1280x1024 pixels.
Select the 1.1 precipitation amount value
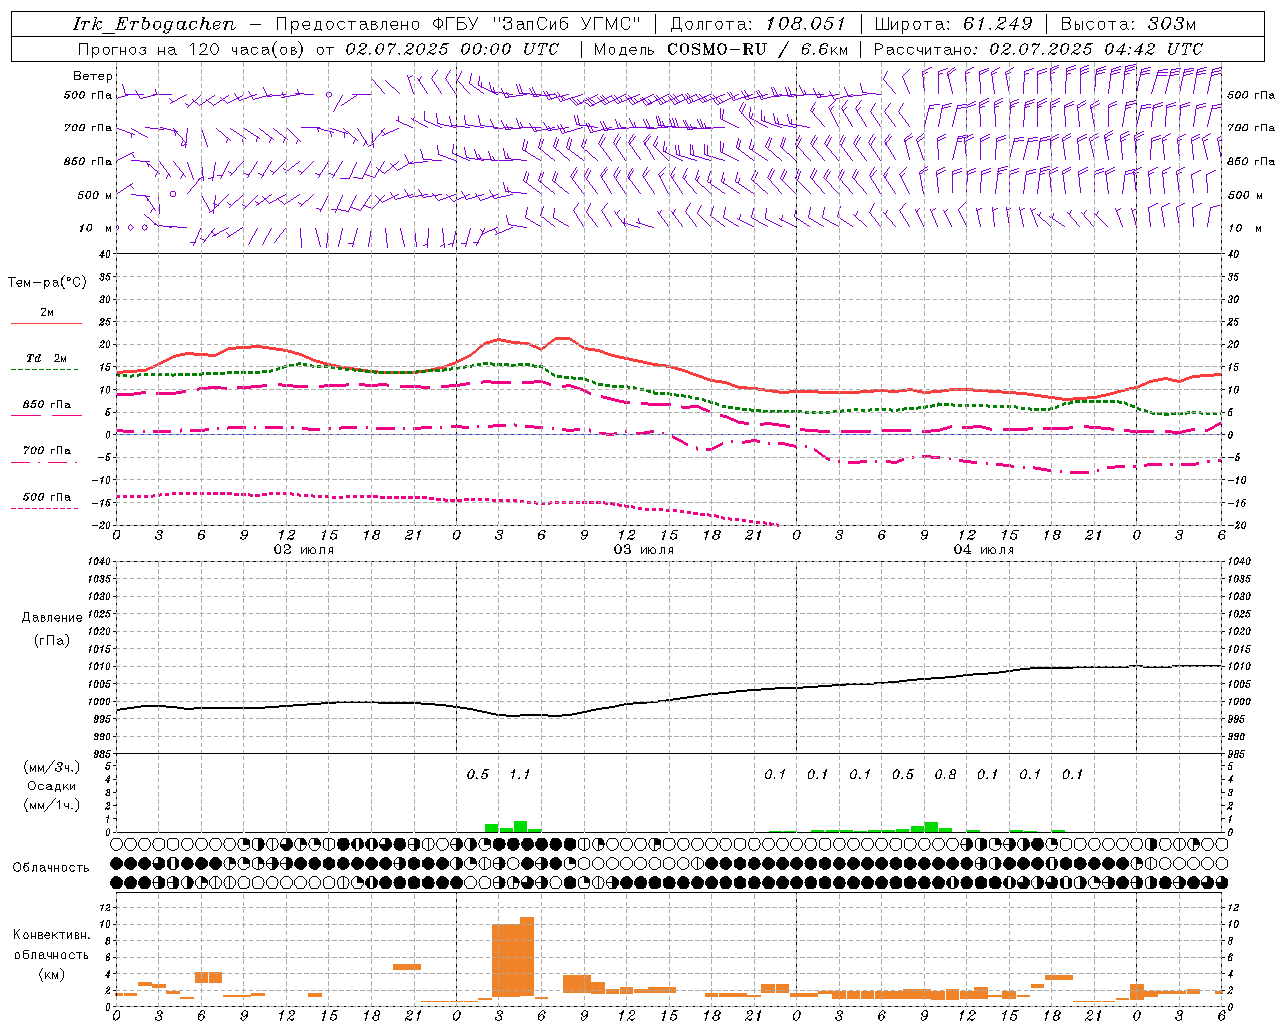[520, 774]
